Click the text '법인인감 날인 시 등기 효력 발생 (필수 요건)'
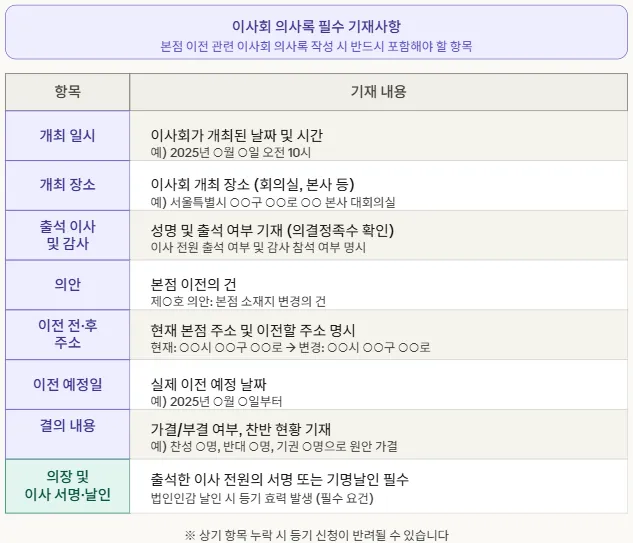Screen dimensions: 633x543 262,498
